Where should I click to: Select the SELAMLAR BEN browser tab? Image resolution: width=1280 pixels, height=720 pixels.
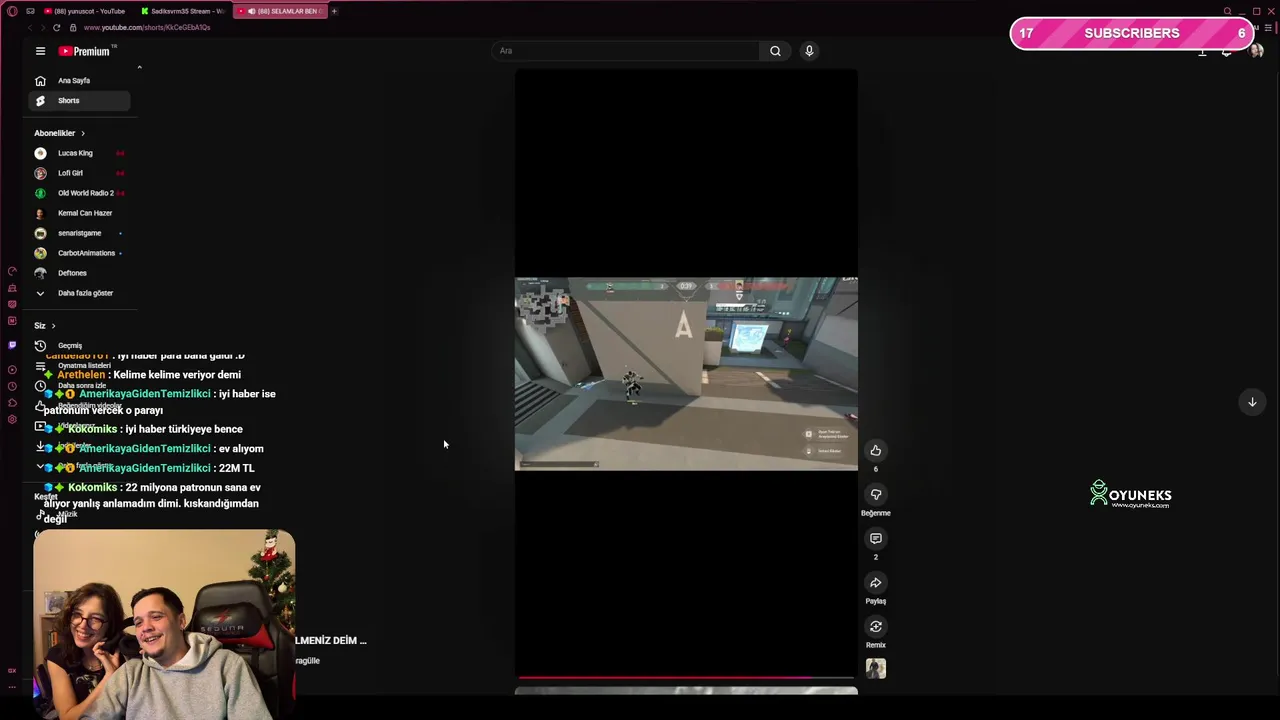tap(280, 11)
